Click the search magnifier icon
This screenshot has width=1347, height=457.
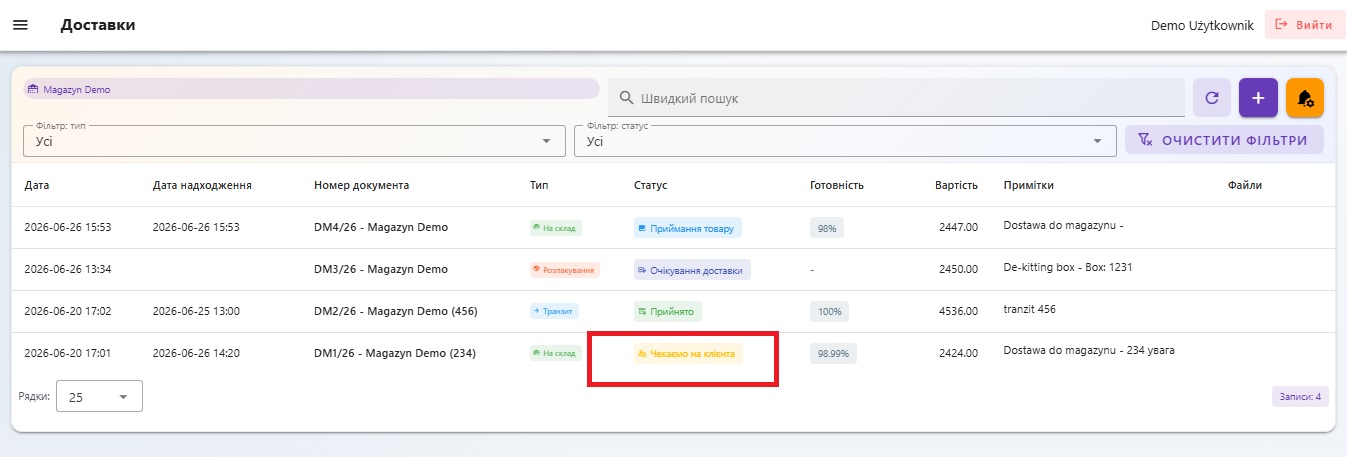point(627,98)
